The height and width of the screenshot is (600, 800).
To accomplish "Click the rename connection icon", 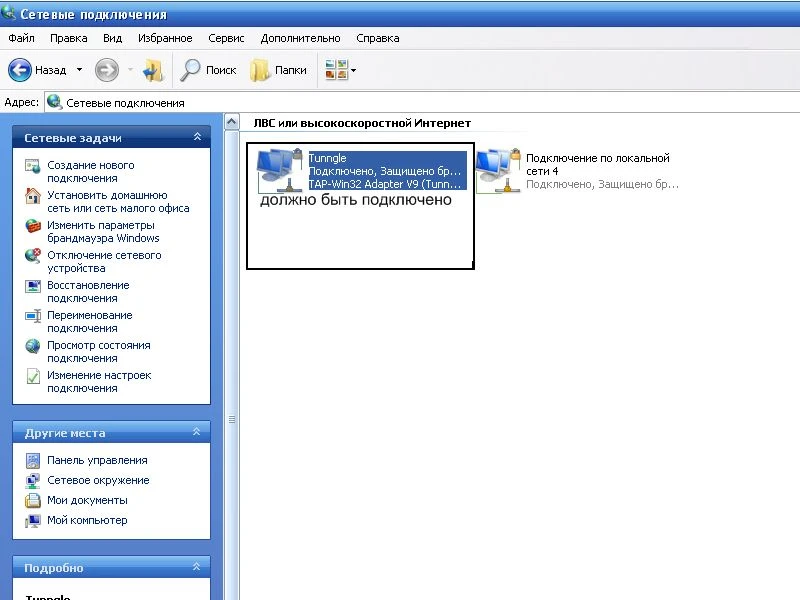I will coord(33,316).
